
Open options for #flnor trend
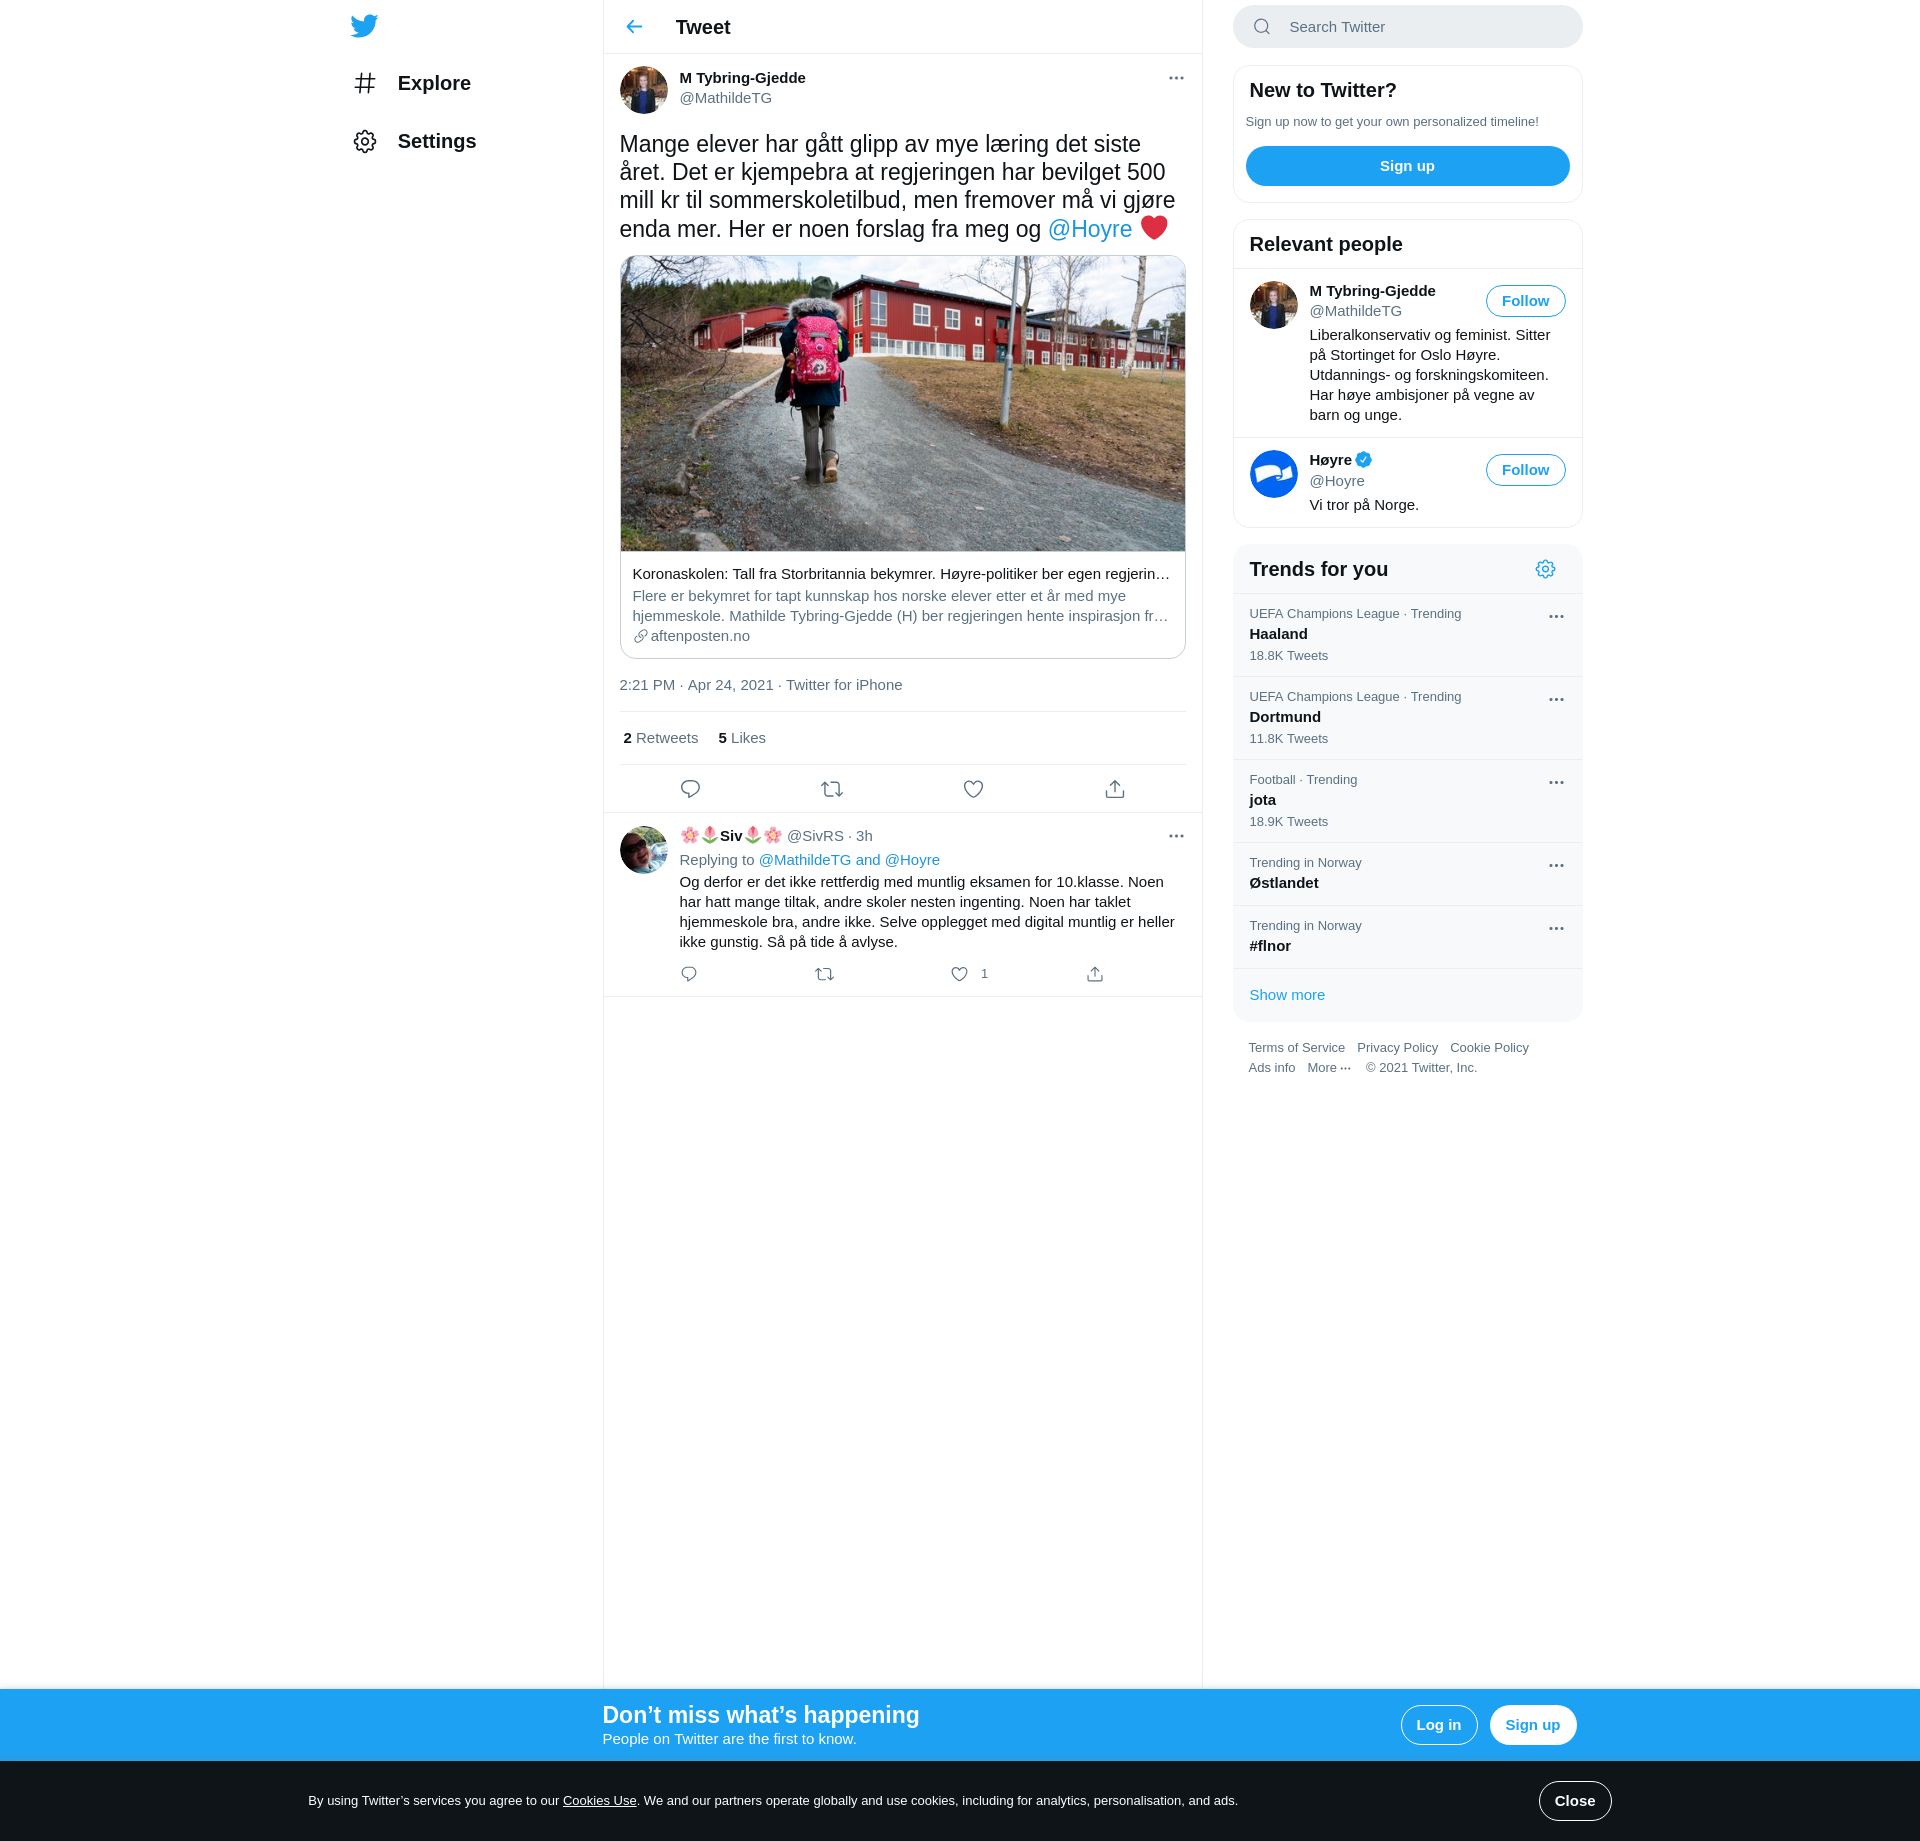tap(1556, 929)
